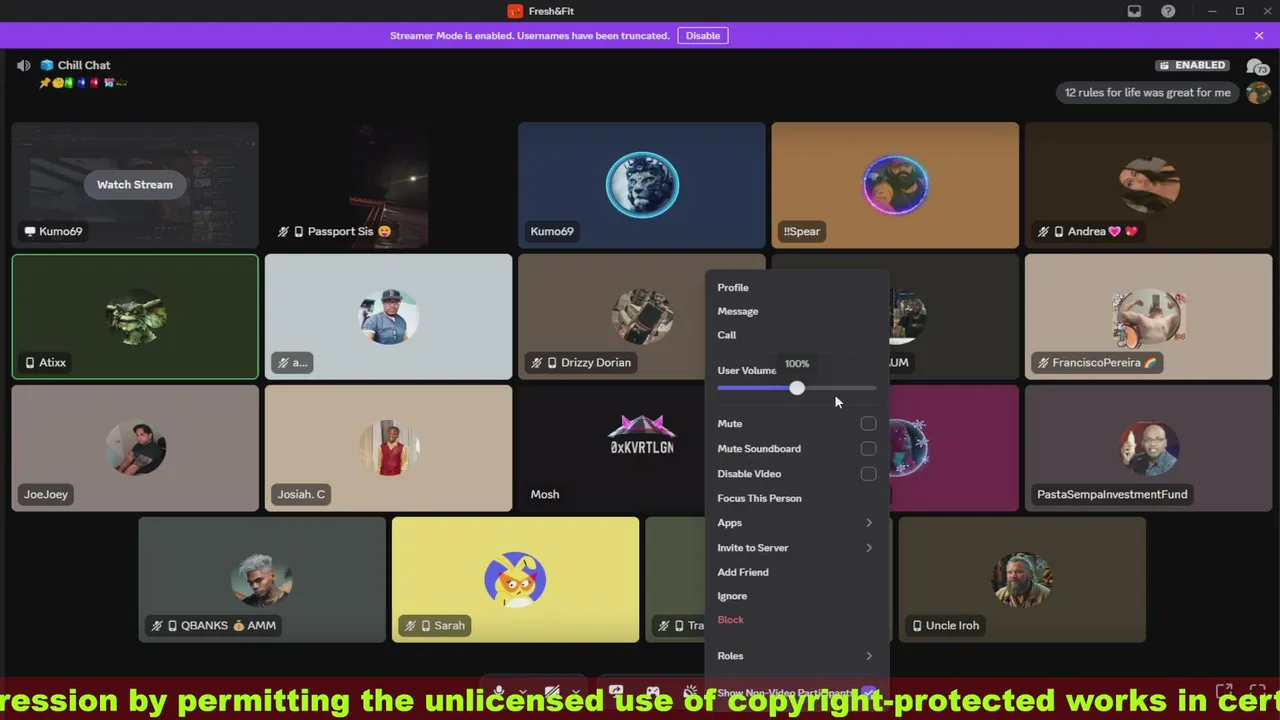1280x720 pixels.
Task: Click Josiah. C's avatar
Action: click(x=388, y=448)
